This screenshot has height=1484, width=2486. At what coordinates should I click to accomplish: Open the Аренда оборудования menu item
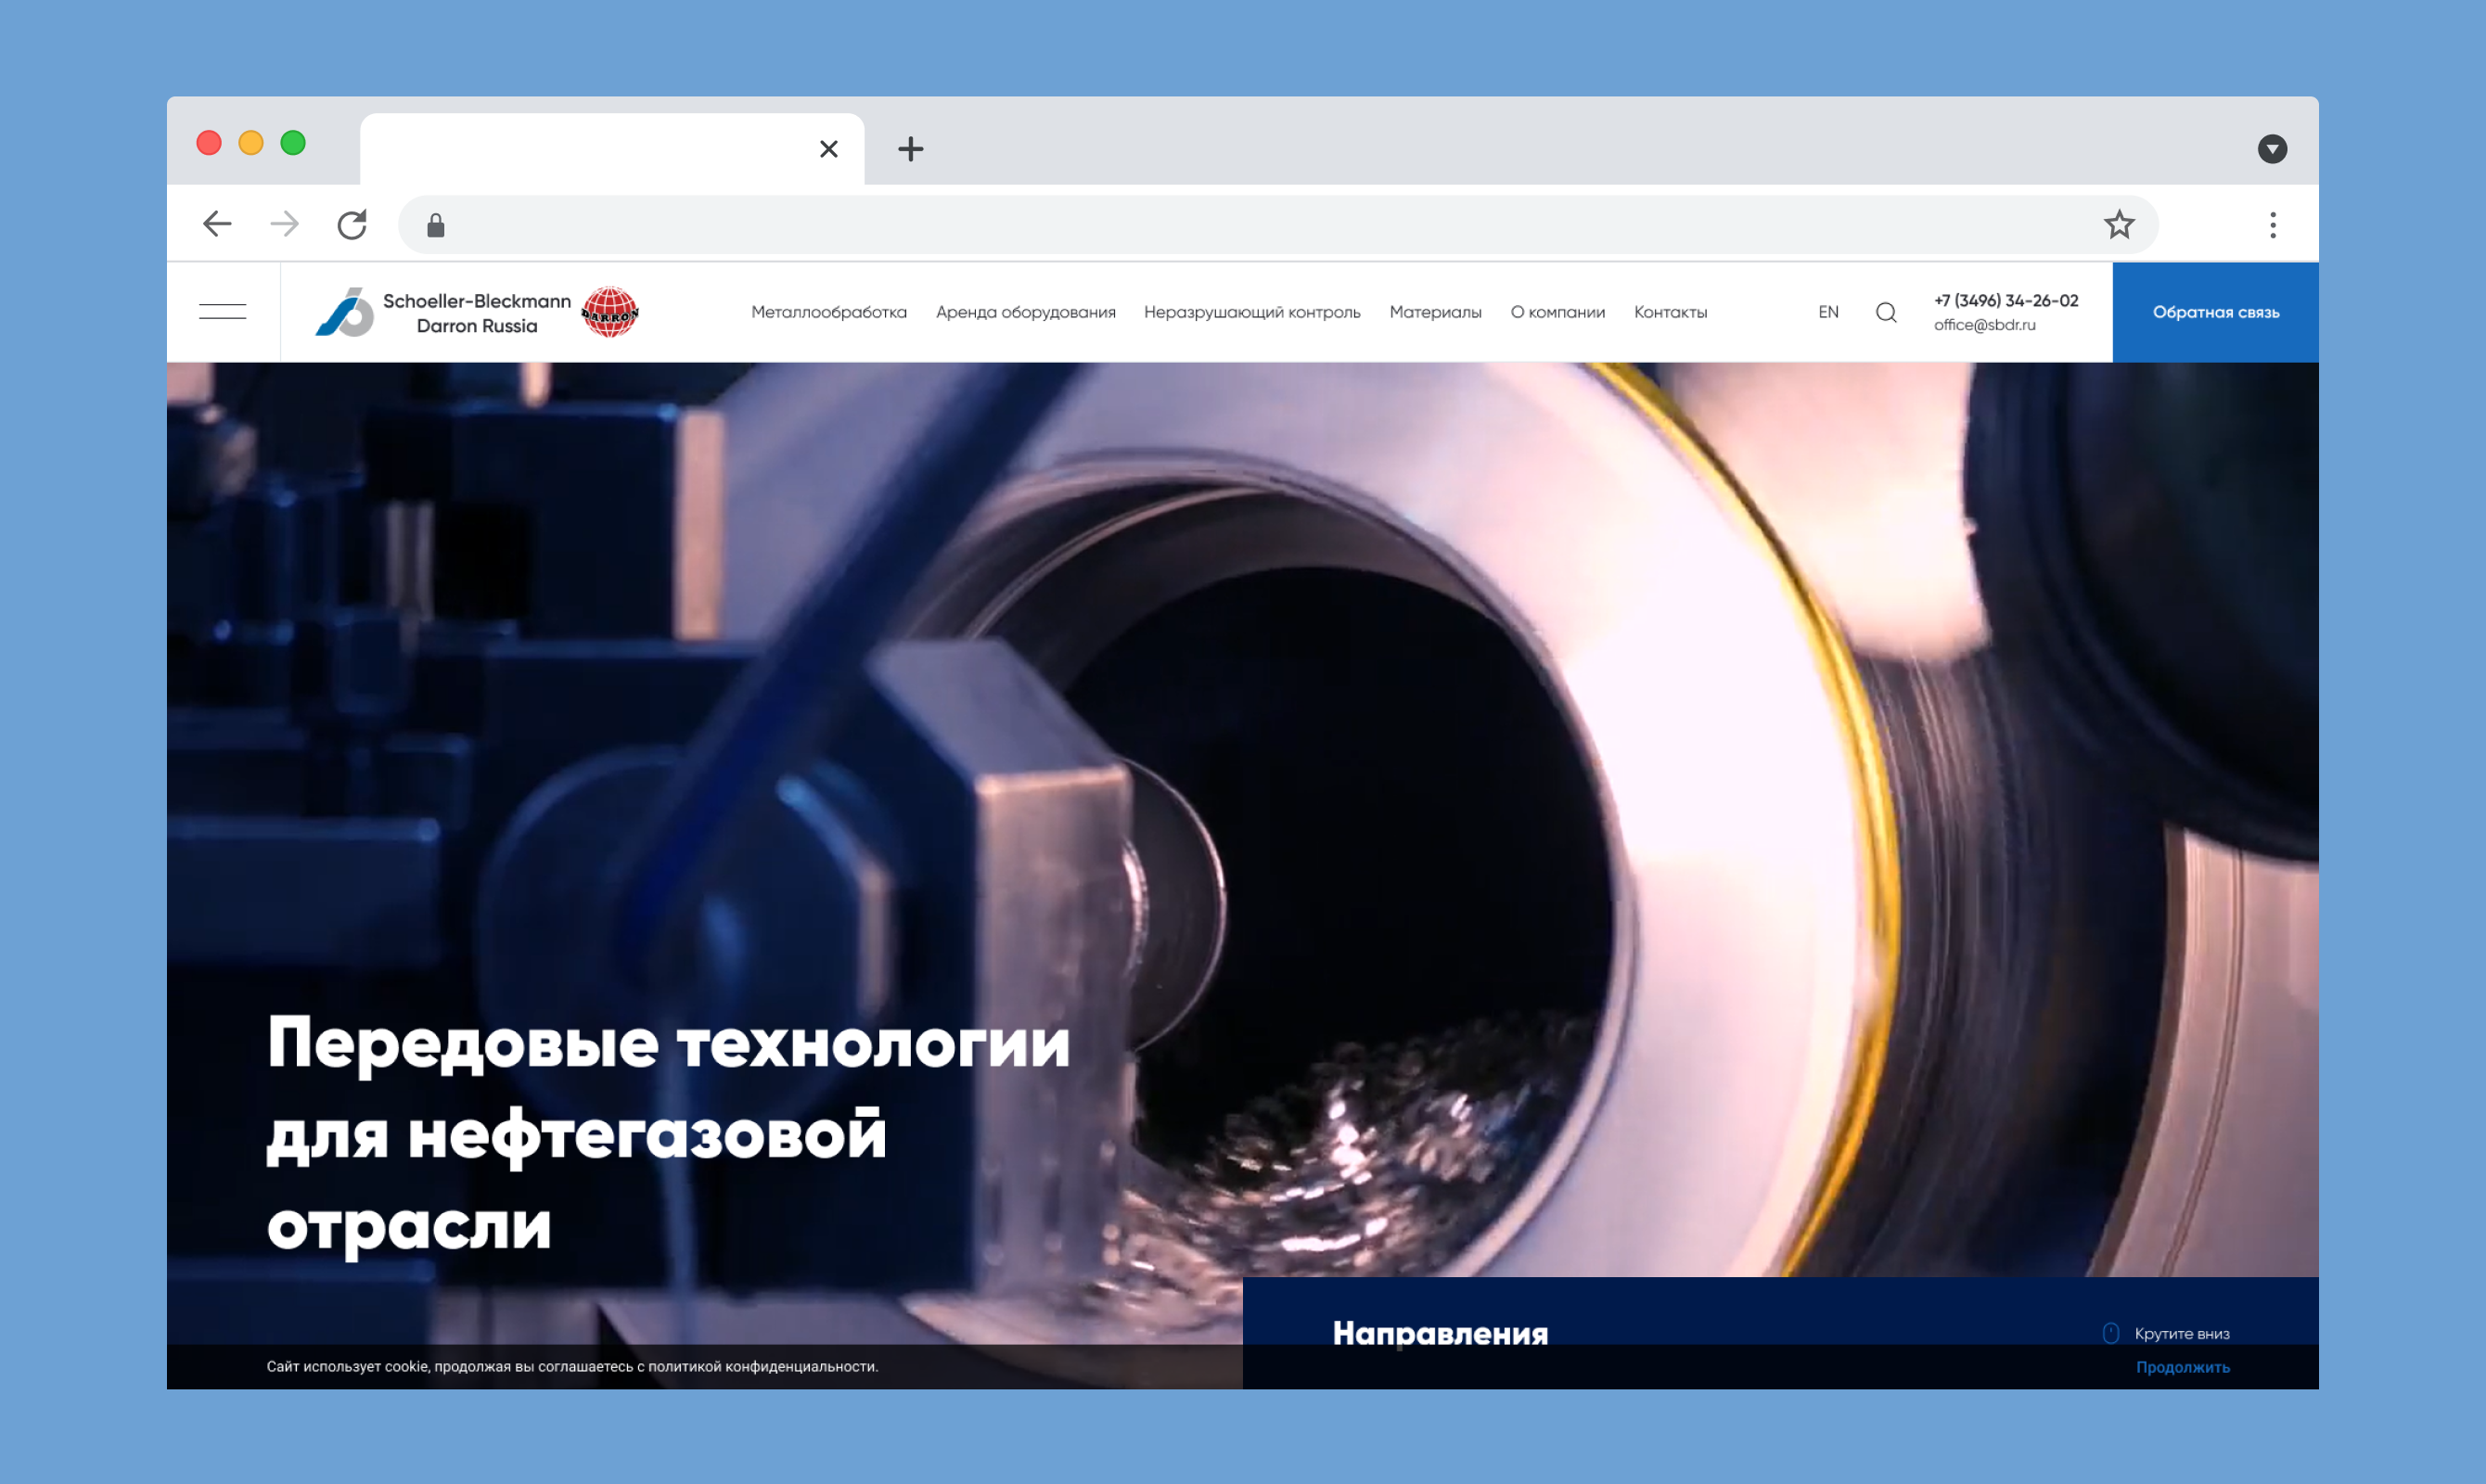1025,312
